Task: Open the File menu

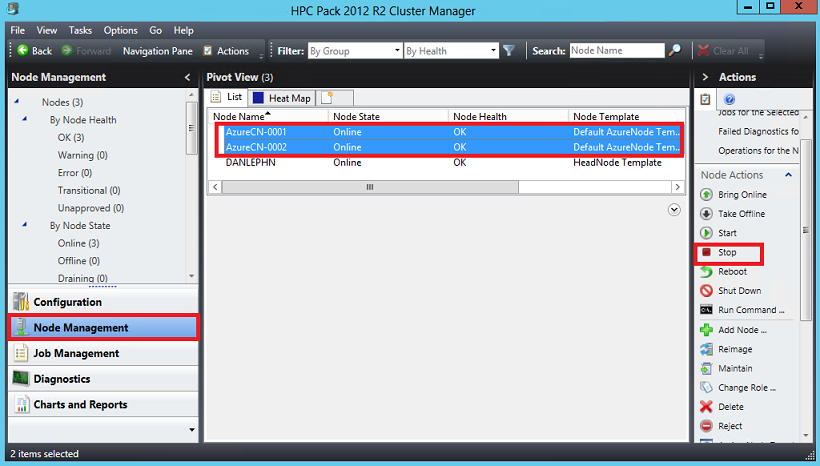Action: coord(18,30)
